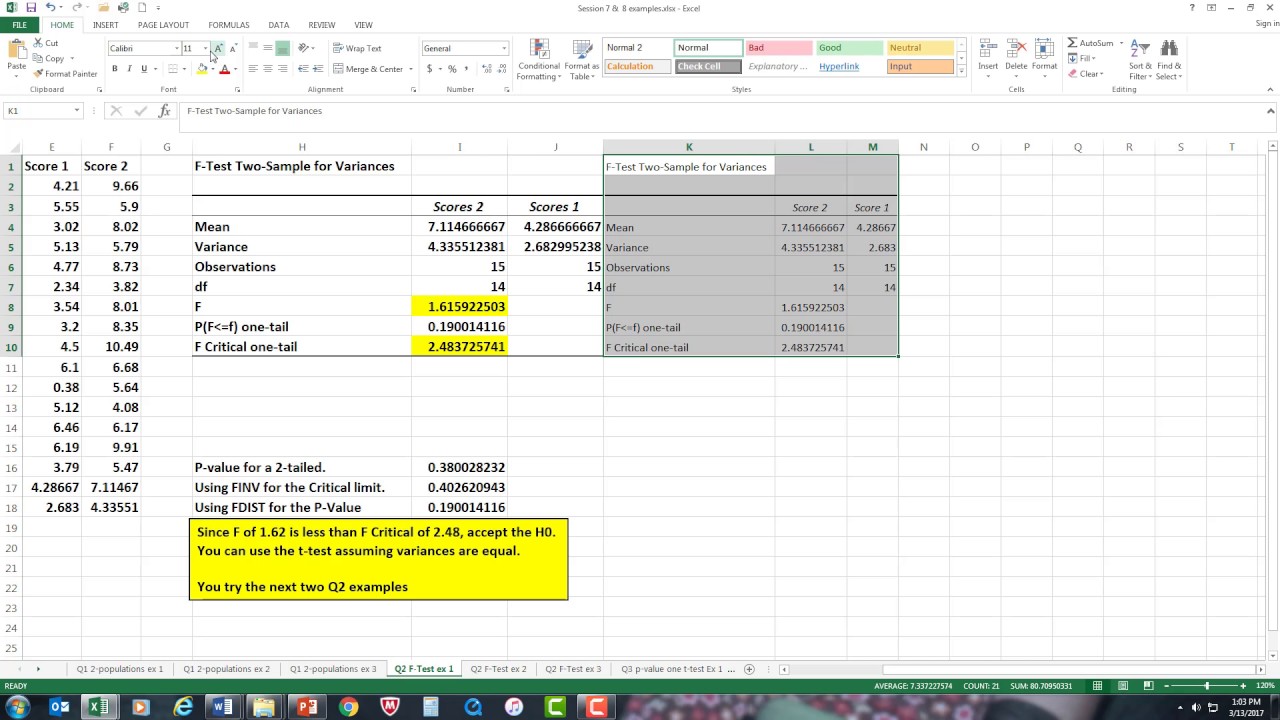Screen dimensions: 1280x720
Task: Click Merge & Center button
Action: (368, 69)
